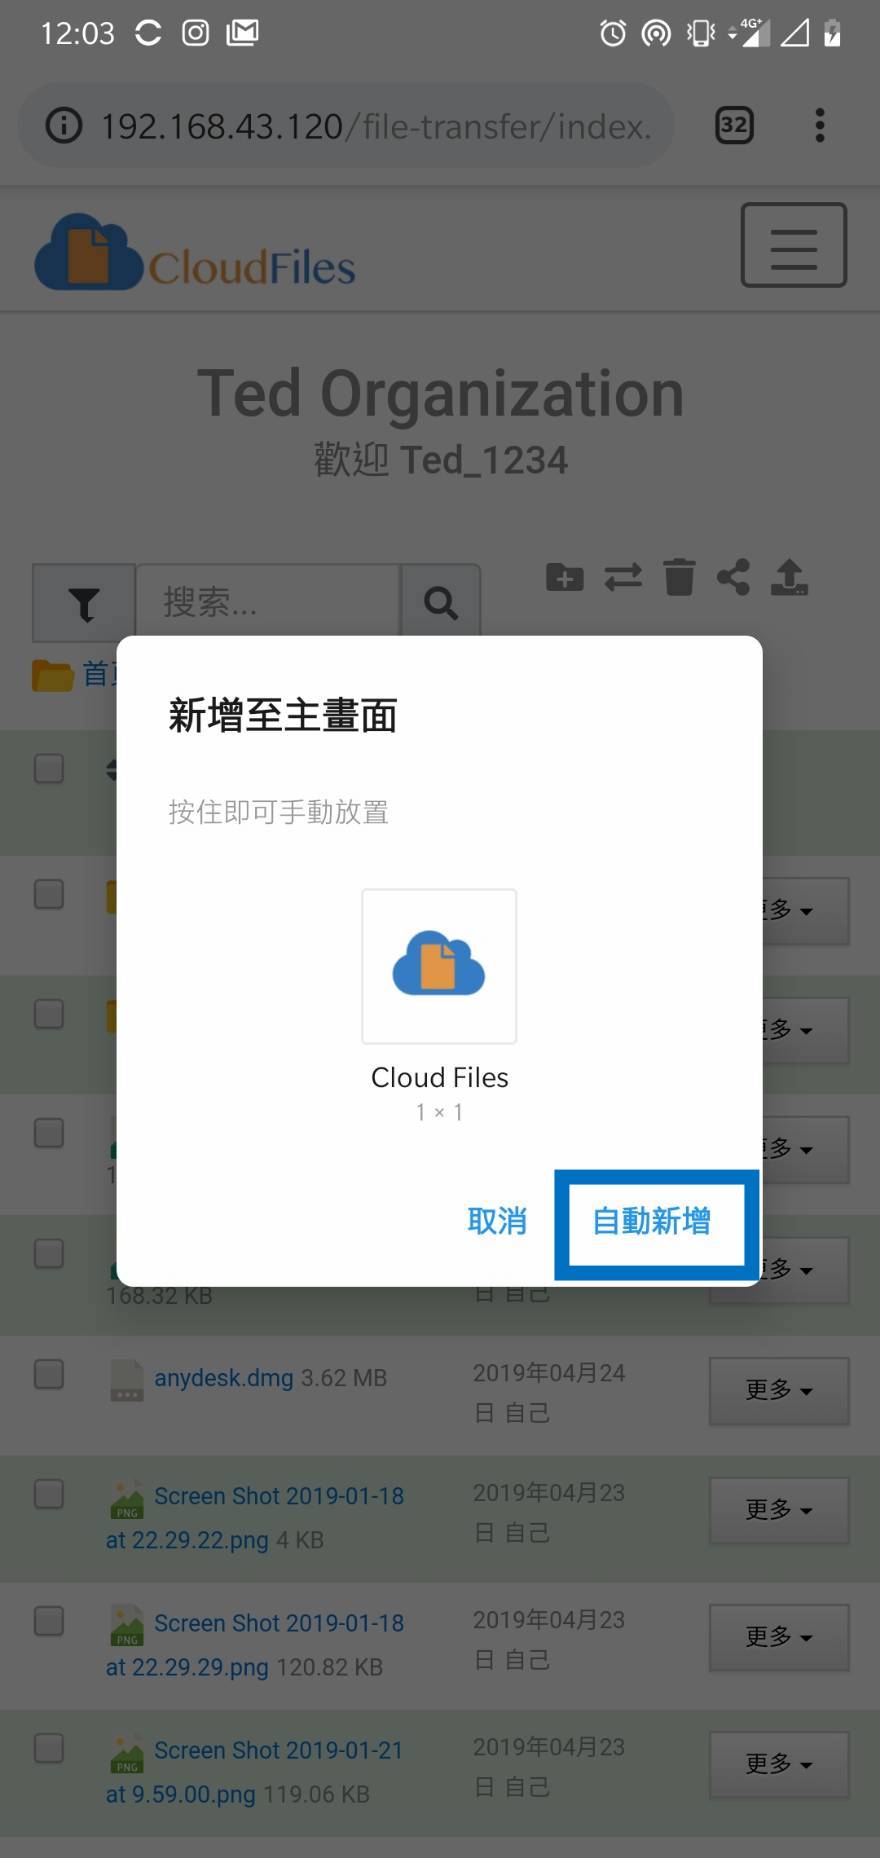Tap the Cloud Files shortcut icon preview
Viewport: 880px width, 1858px height.
tap(439, 966)
